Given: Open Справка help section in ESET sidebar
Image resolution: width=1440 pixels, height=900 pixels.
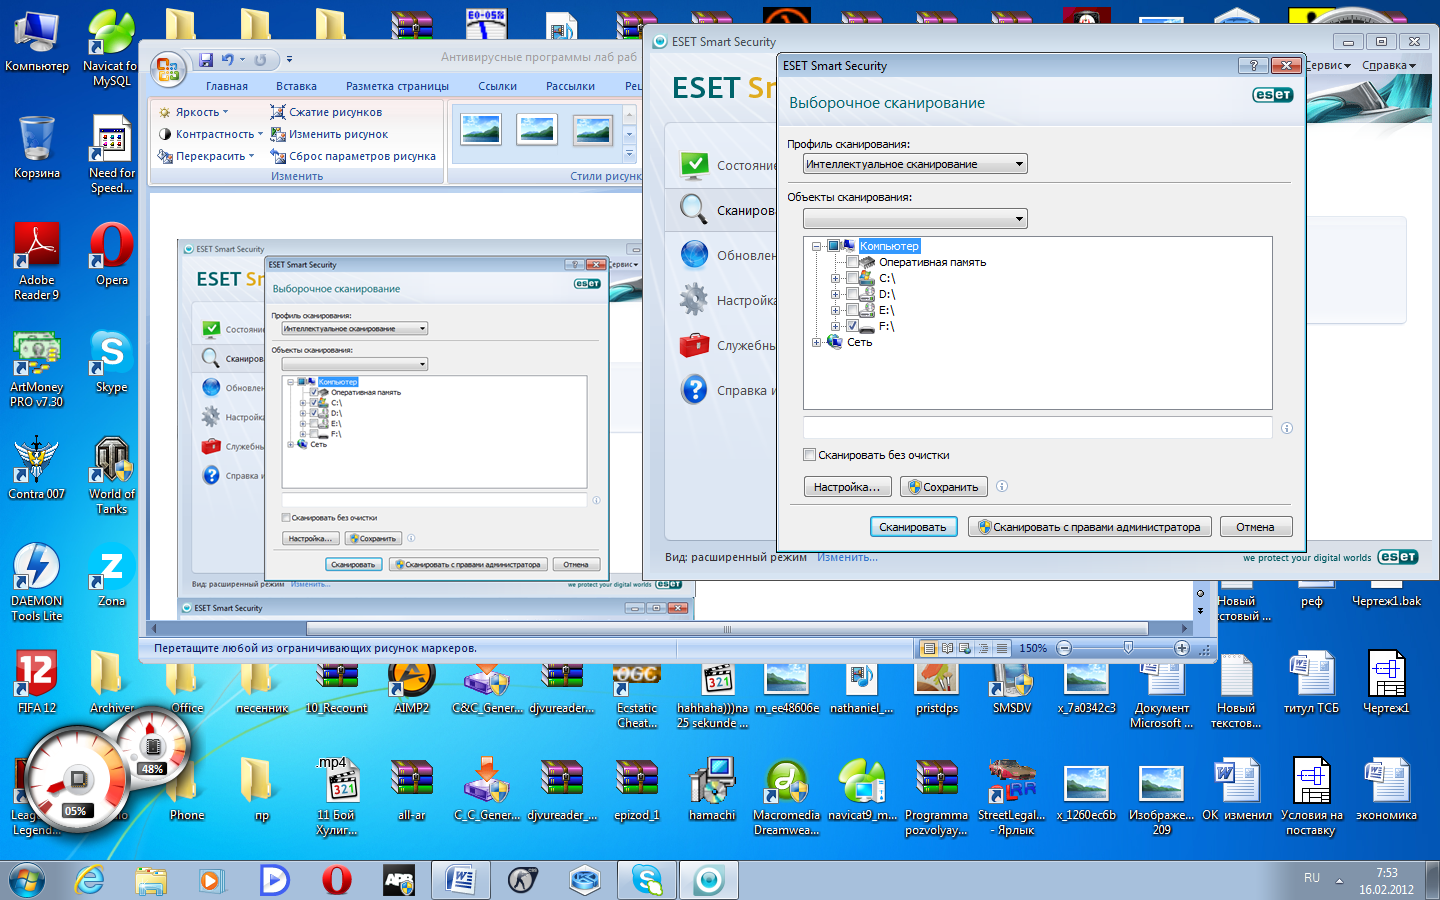Looking at the screenshot, I should 727,390.
